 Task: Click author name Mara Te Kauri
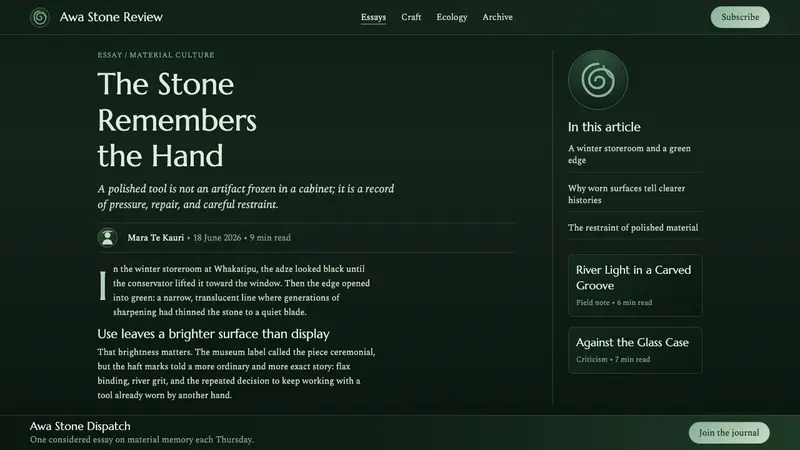click(156, 238)
